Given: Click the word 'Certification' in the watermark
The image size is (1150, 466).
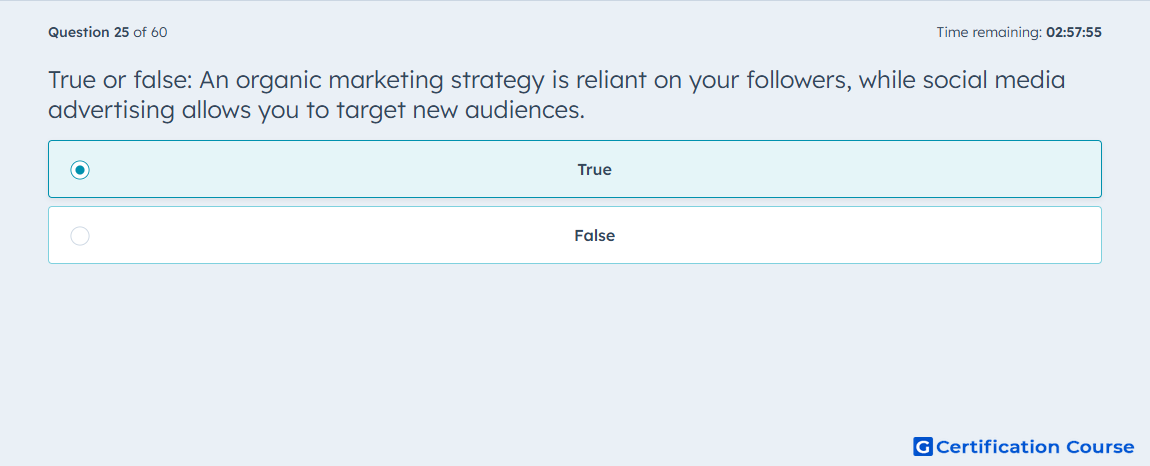Looking at the screenshot, I should click(x=998, y=447).
